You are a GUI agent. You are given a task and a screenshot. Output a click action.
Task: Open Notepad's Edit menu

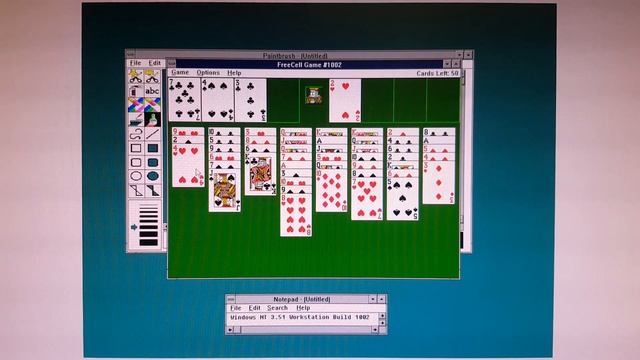coord(254,308)
